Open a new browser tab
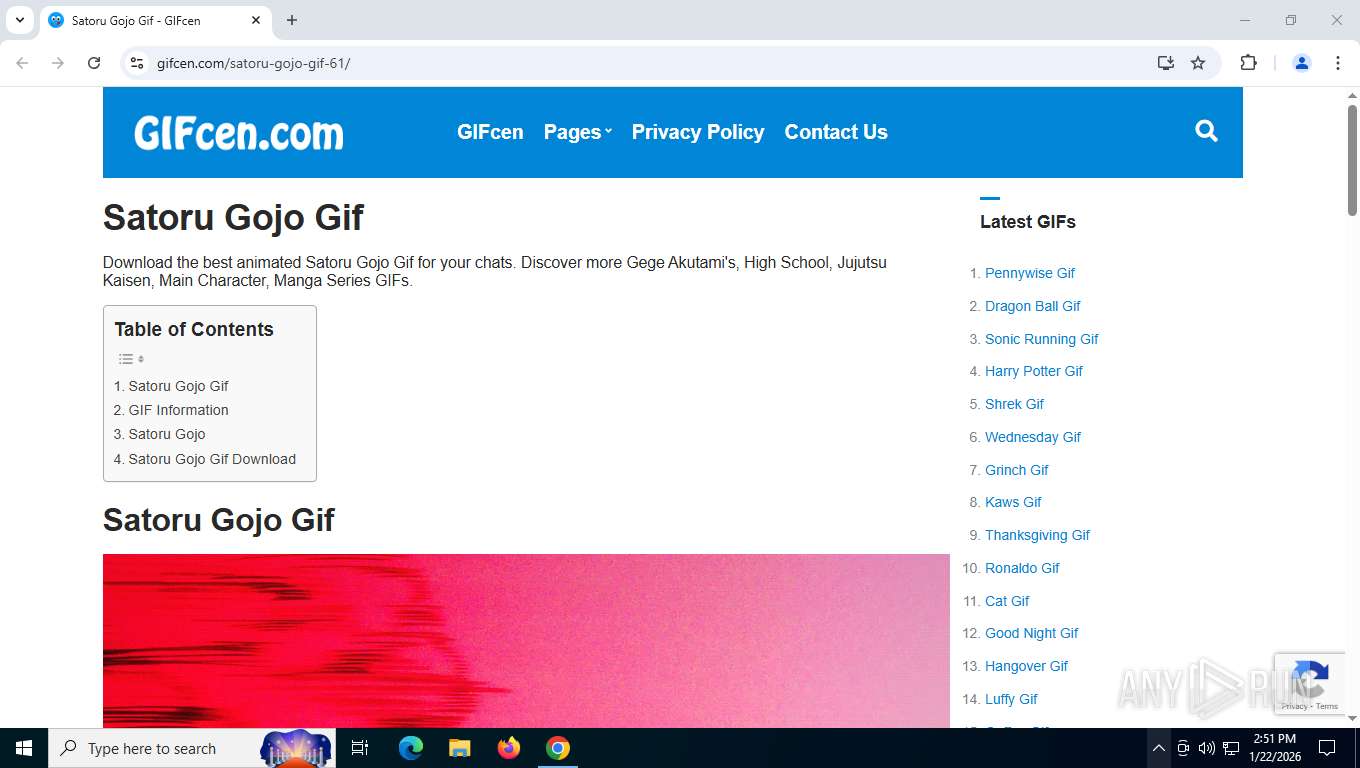1360x768 pixels. pos(292,20)
